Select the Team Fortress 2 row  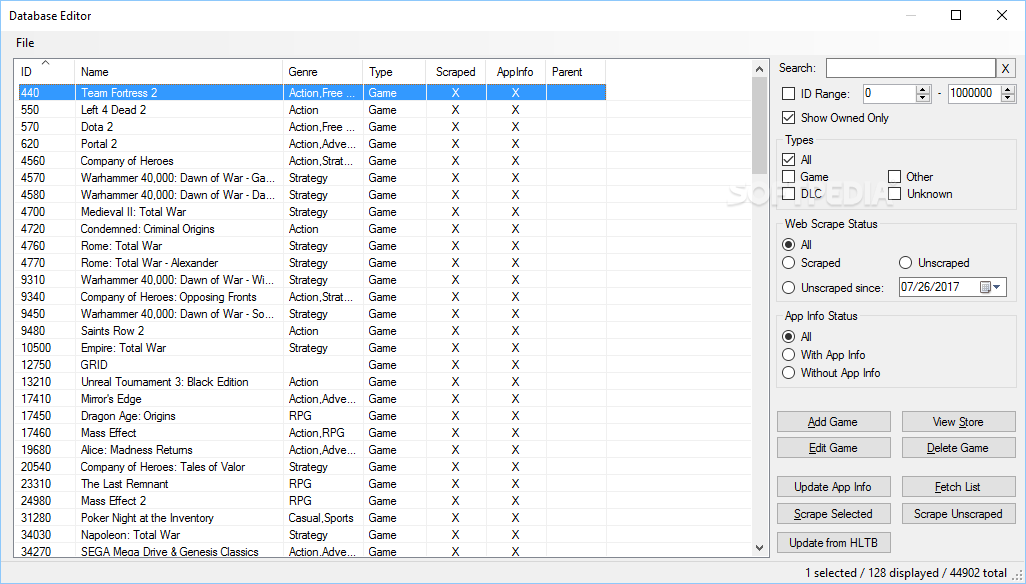311,93
